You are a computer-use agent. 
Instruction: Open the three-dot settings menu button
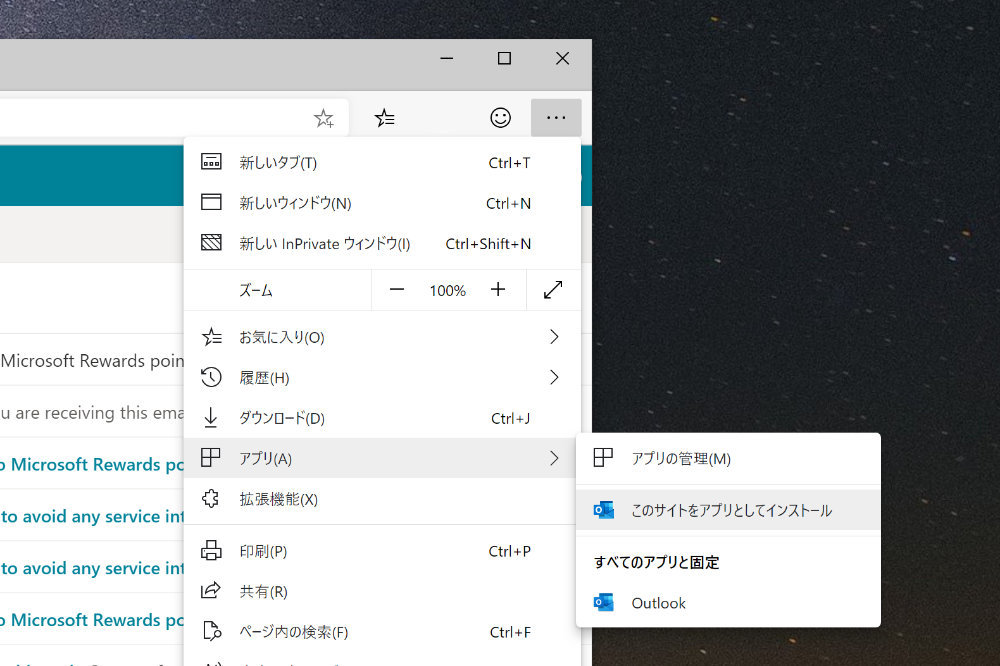tap(556, 117)
